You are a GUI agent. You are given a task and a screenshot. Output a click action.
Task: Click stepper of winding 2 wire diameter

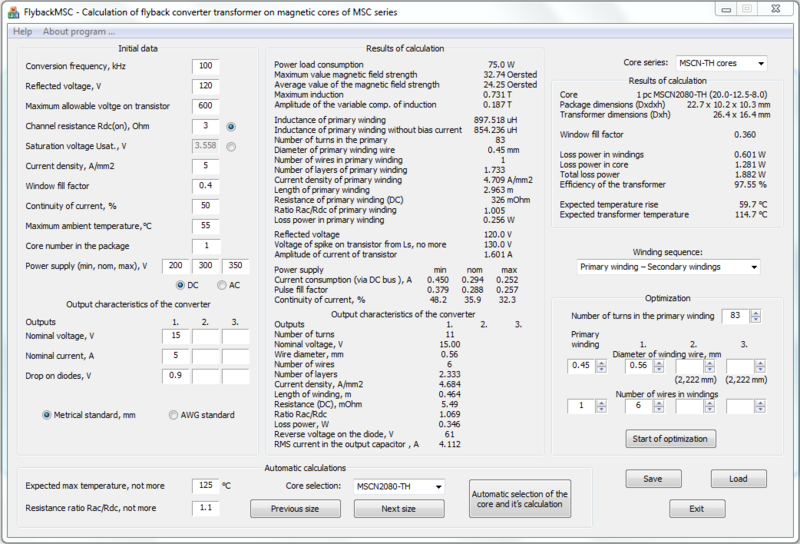pyautogui.click(x=709, y=366)
